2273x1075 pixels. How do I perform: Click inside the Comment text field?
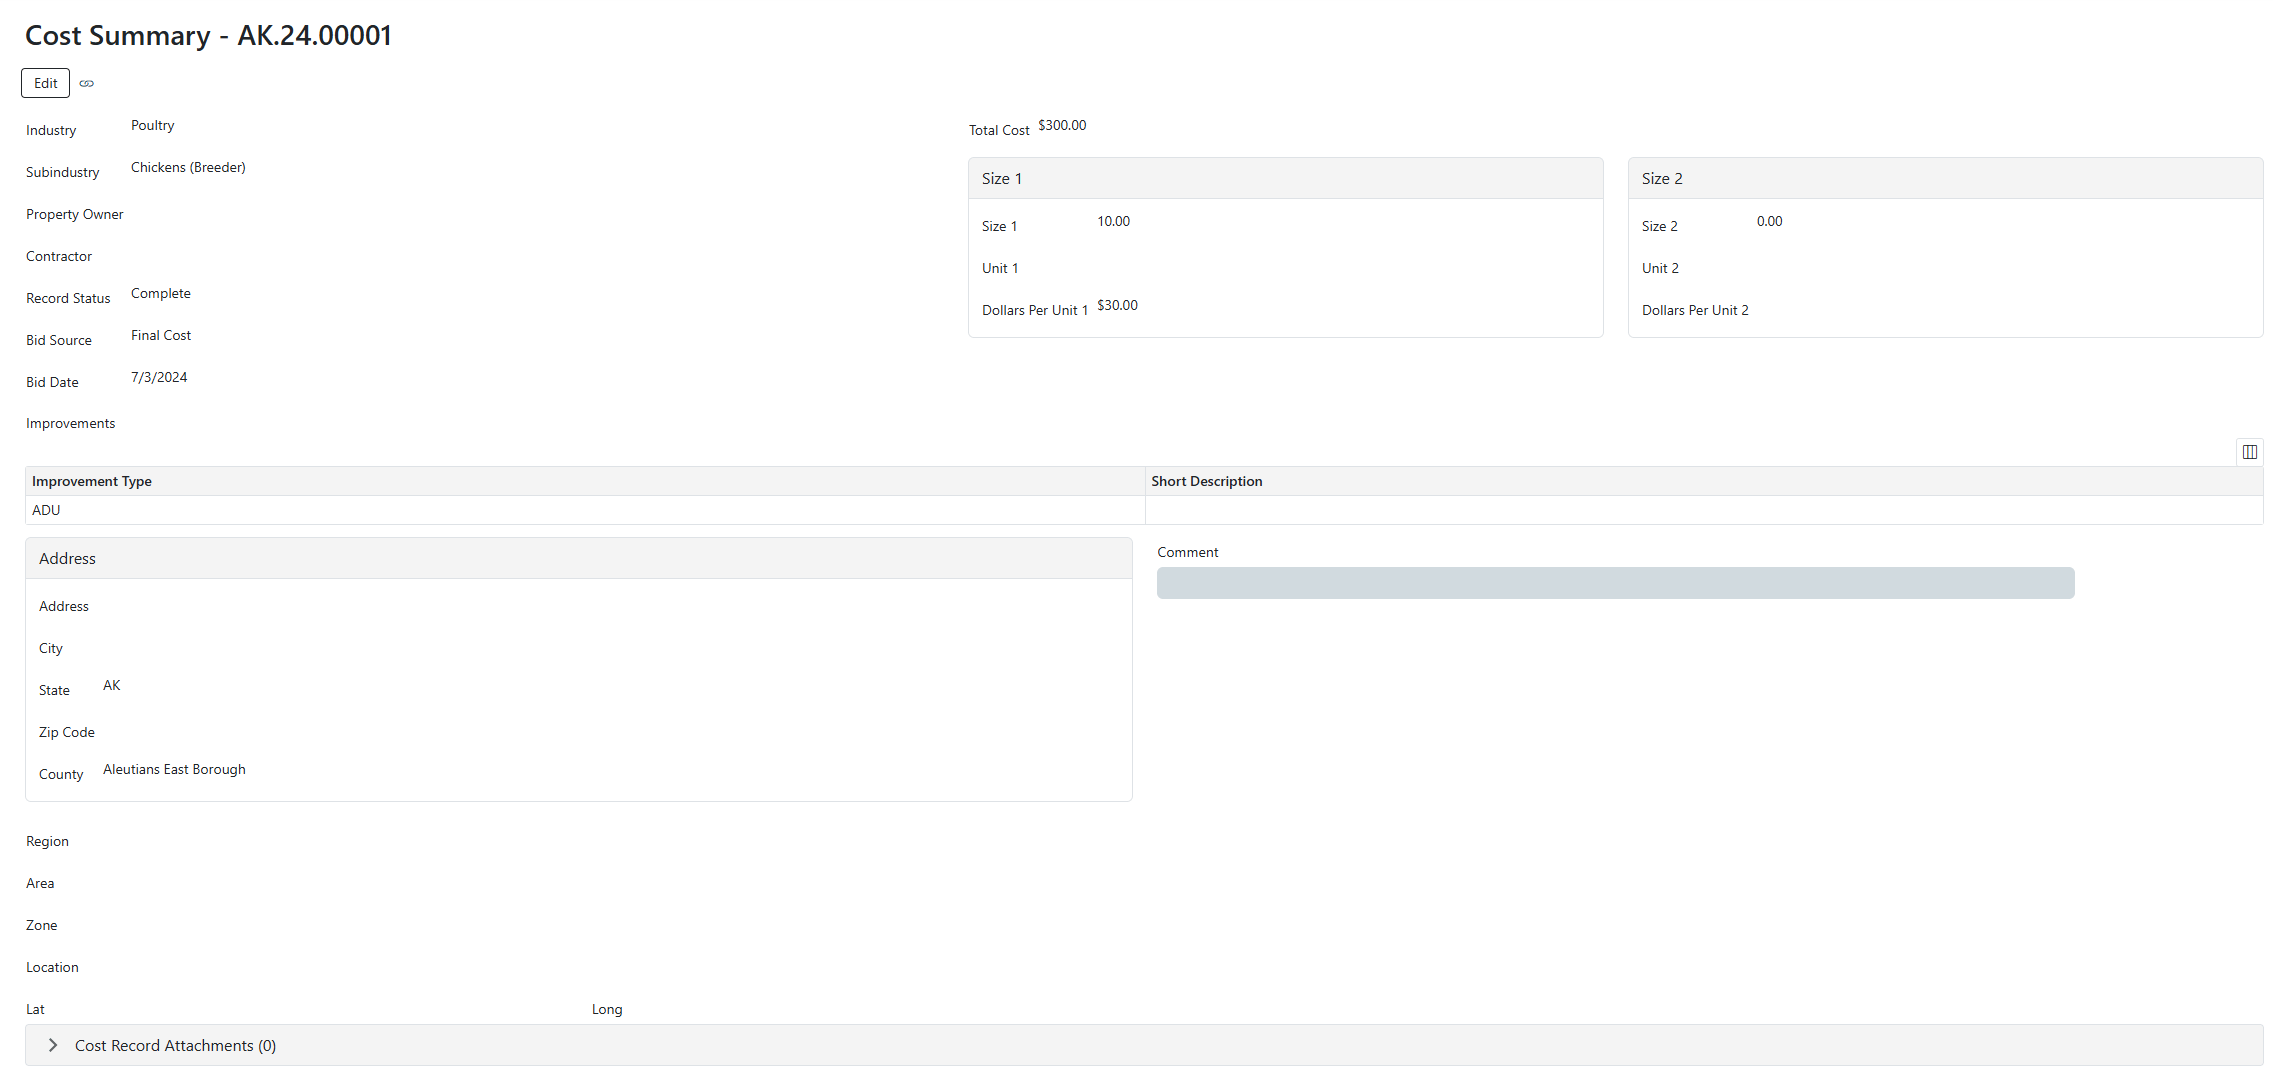[x=1614, y=583]
